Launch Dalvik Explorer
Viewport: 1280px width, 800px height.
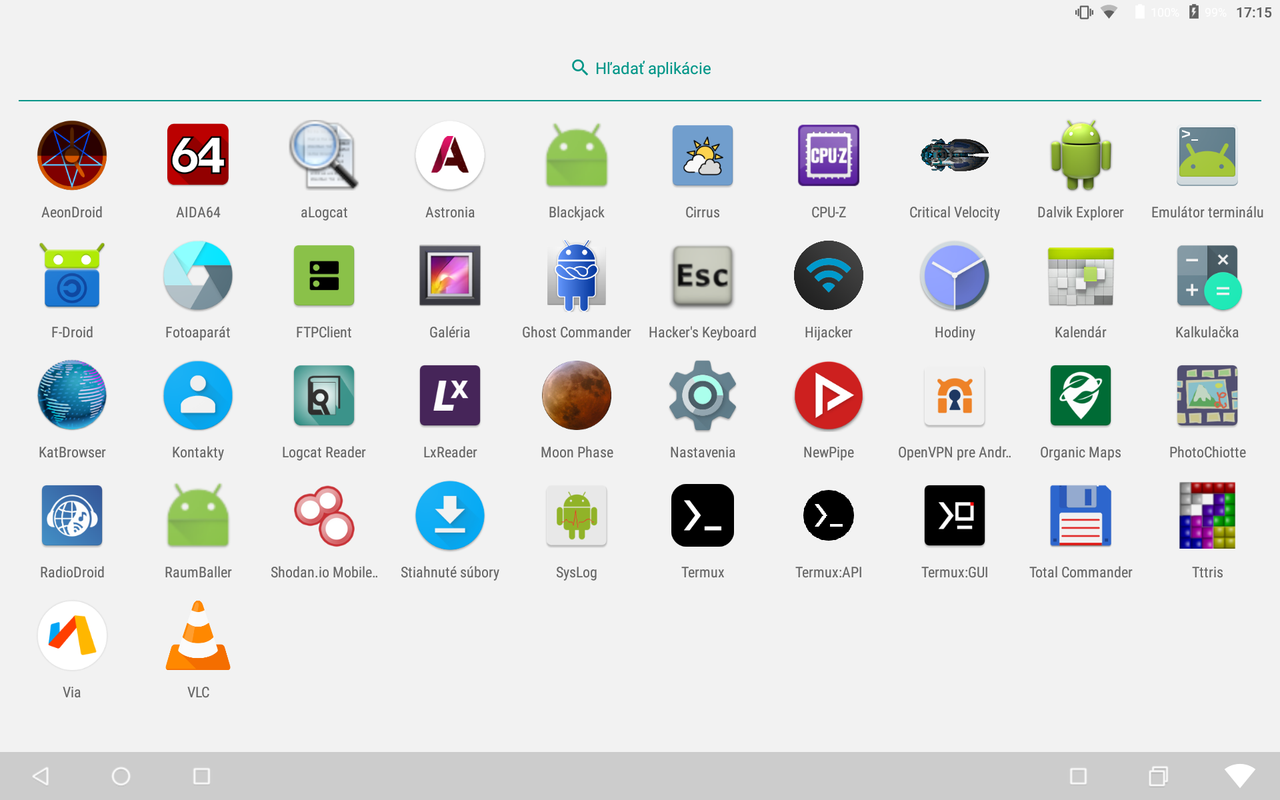click(1081, 156)
